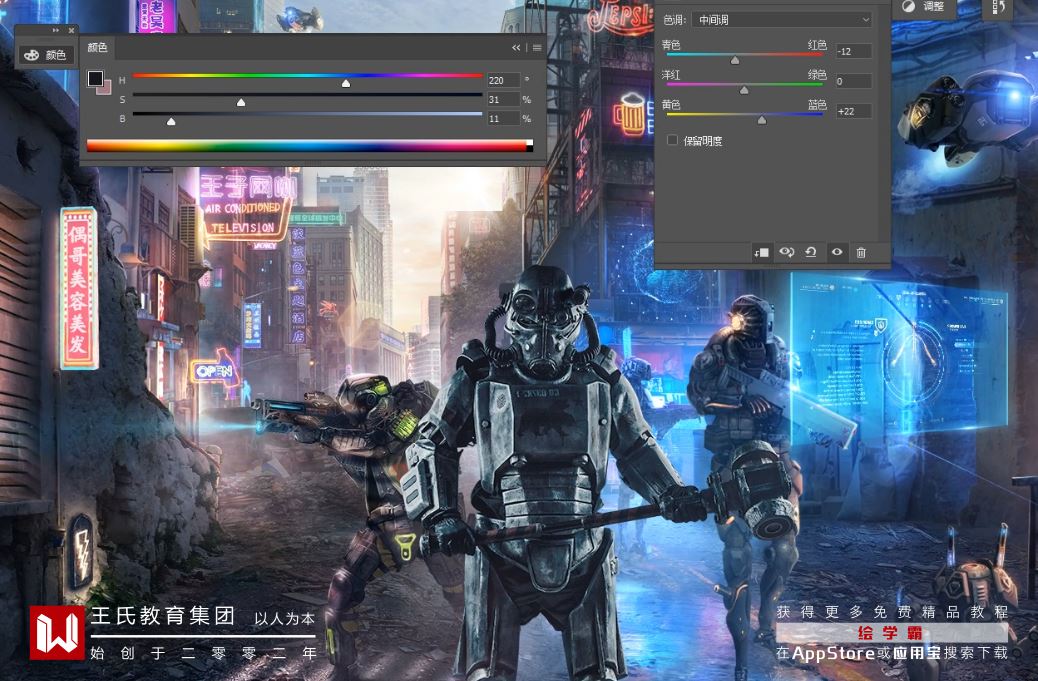Viewport: 1038px width, 681px height.
Task: Open the 调整 adjustments panel button
Action: tap(923, 7)
